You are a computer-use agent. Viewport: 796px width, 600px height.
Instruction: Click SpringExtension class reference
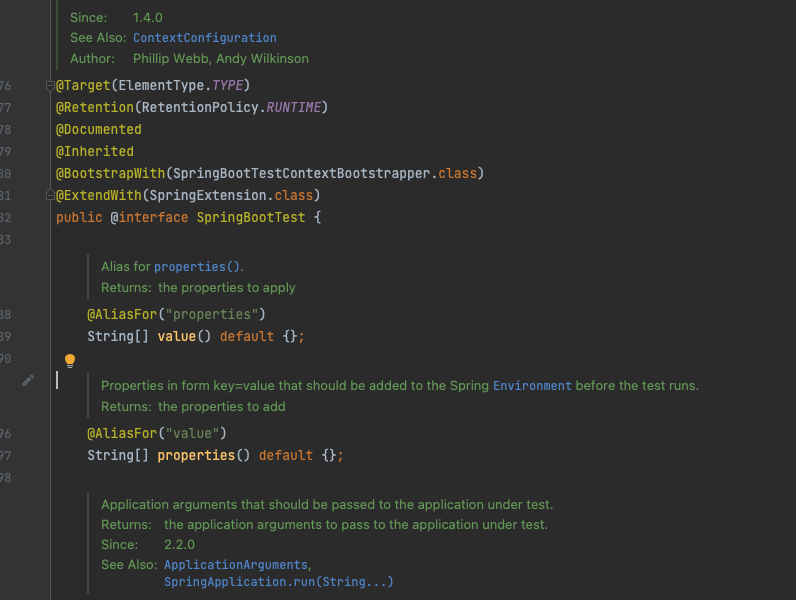(208, 195)
